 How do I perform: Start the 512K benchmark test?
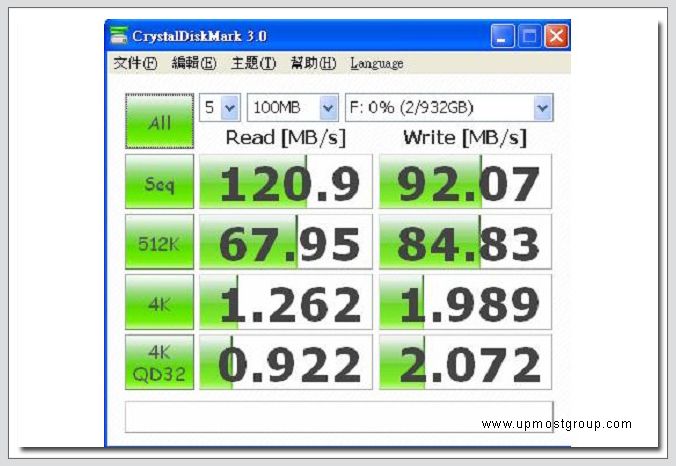(160, 242)
